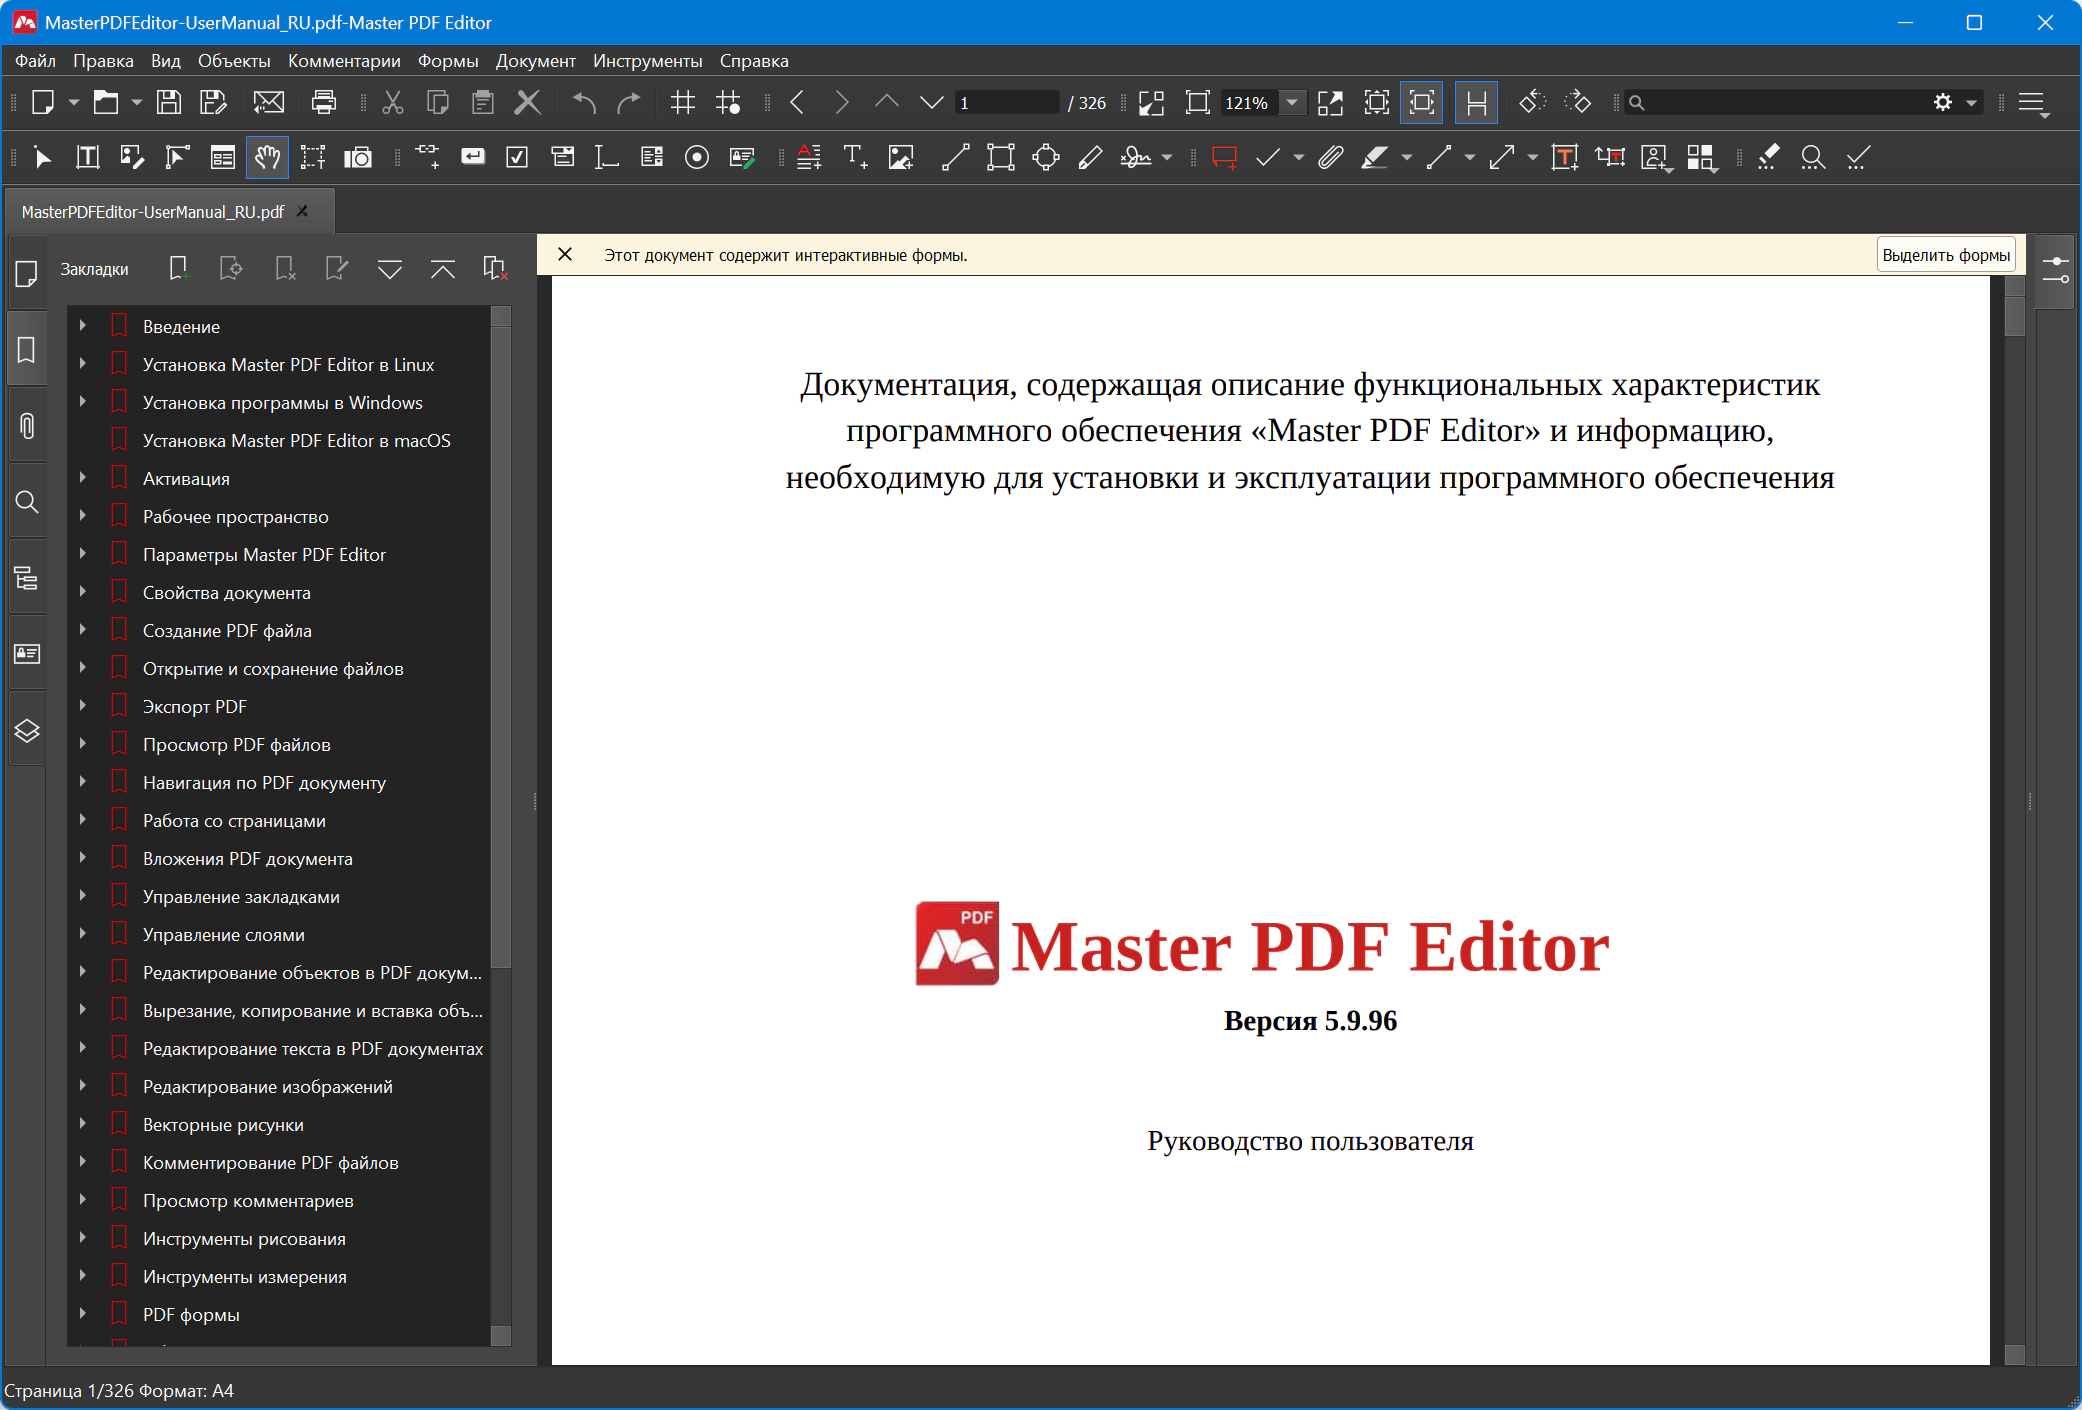Toggle snap to grid
This screenshot has height=1410, width=2082.
[728, 102]
